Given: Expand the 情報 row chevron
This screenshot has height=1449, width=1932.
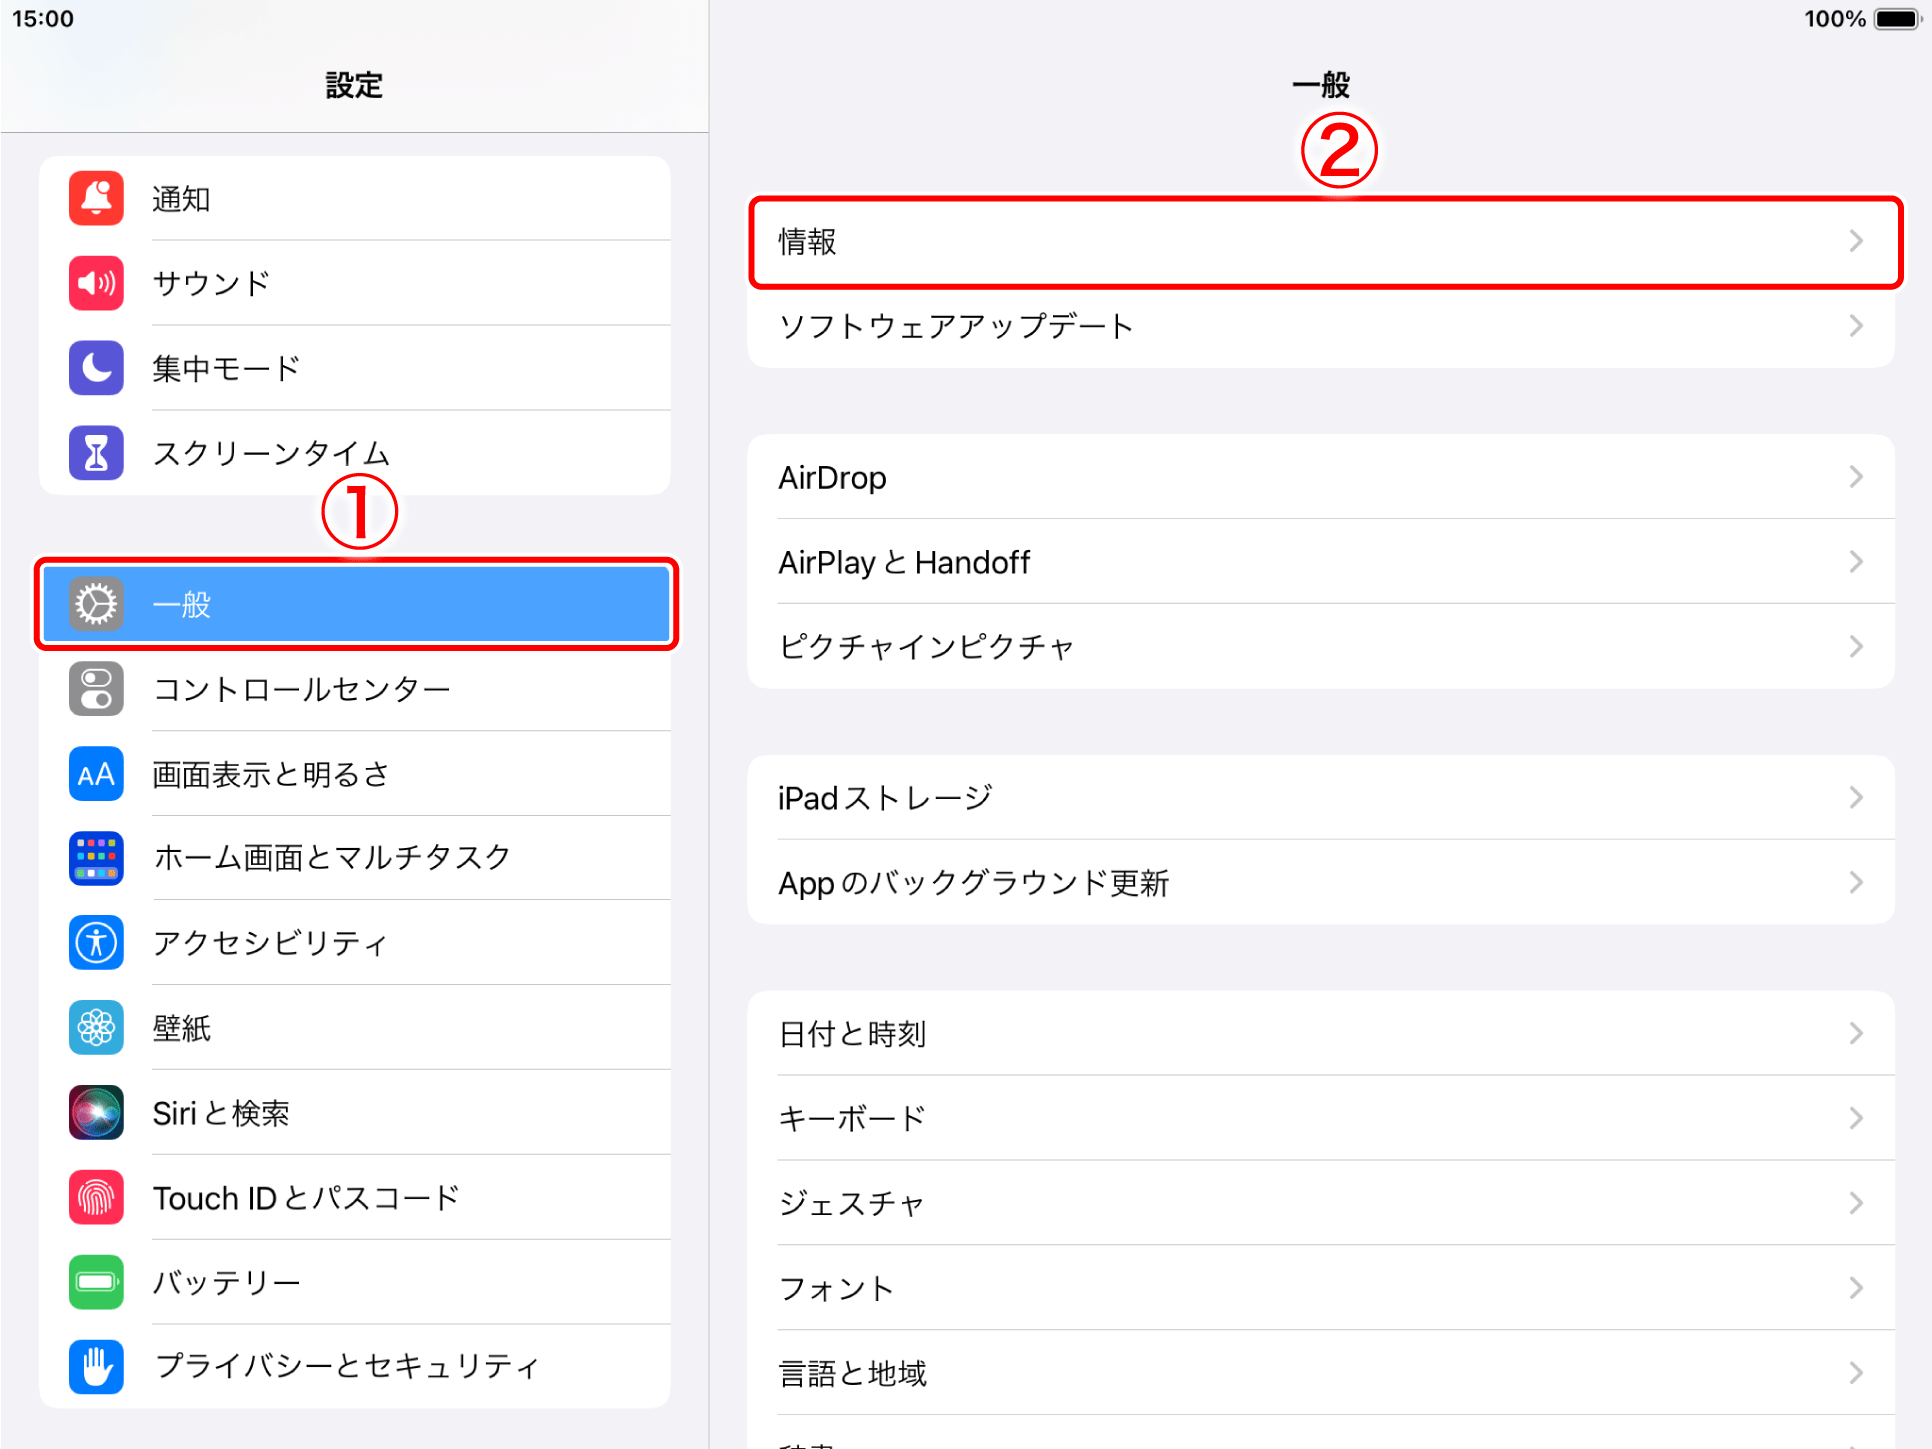Looking at the screenshot, I should [1856, 241].
